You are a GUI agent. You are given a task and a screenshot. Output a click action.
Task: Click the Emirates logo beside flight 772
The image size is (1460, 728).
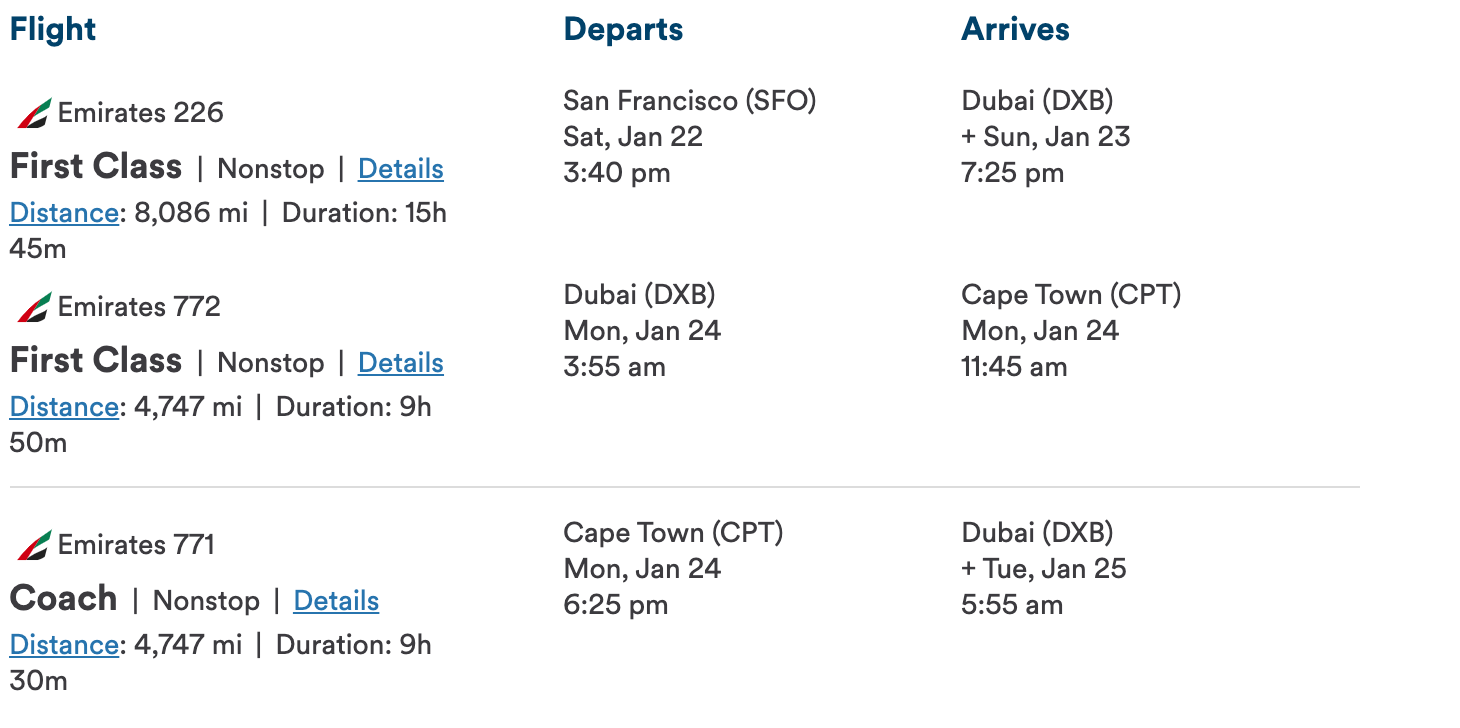[x=34, y=307]
